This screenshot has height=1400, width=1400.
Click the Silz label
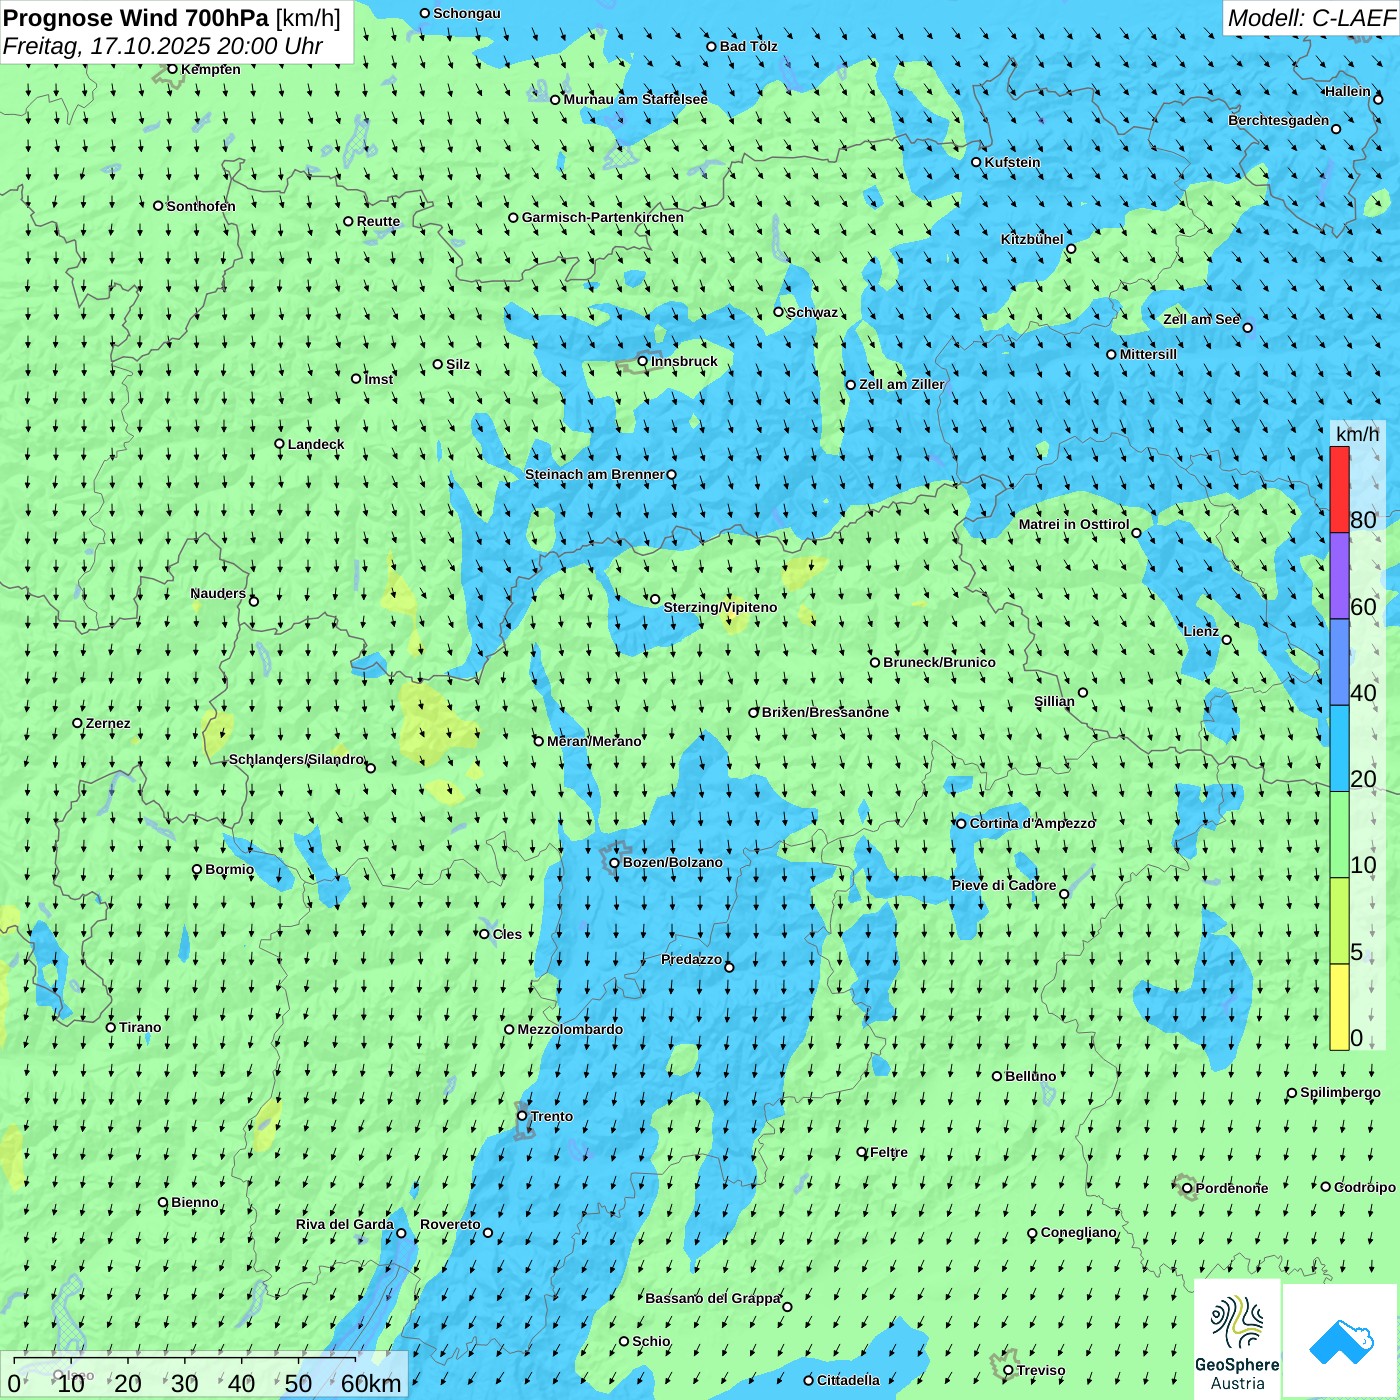pyautogui.click(x=457, y=364)
